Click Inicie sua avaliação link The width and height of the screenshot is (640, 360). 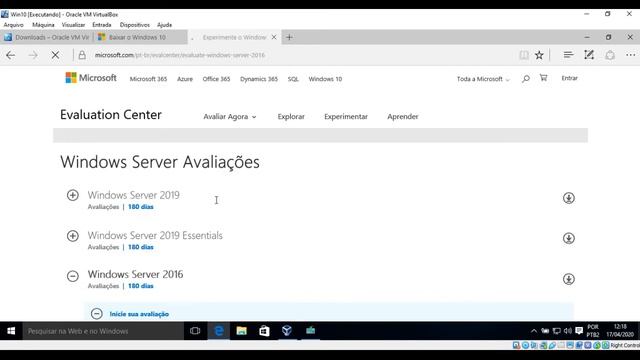(x=139, y=314)
